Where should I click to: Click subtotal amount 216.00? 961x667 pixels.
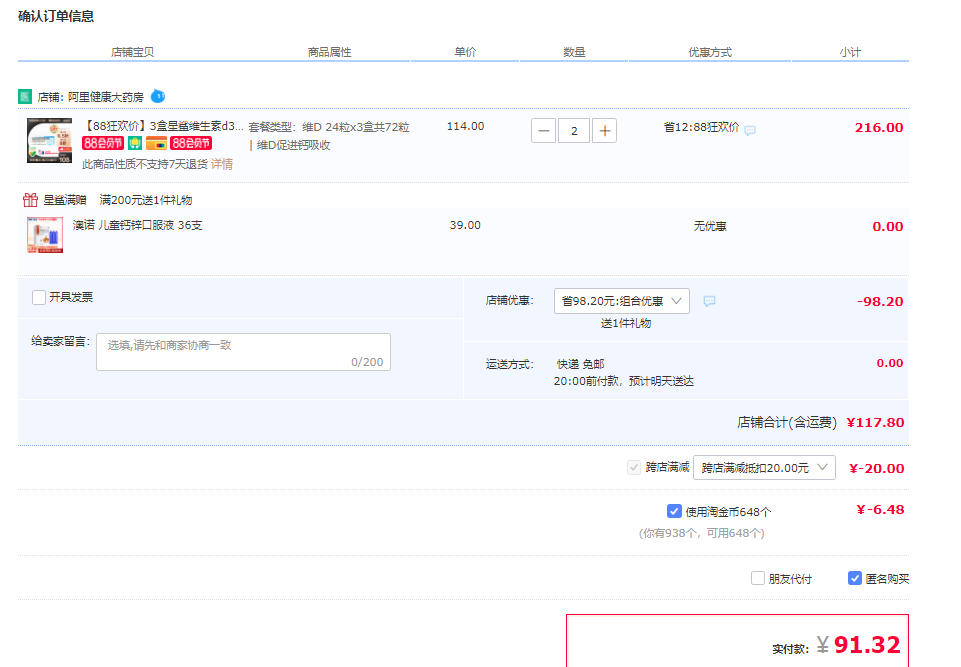click(x=879, y=128)
